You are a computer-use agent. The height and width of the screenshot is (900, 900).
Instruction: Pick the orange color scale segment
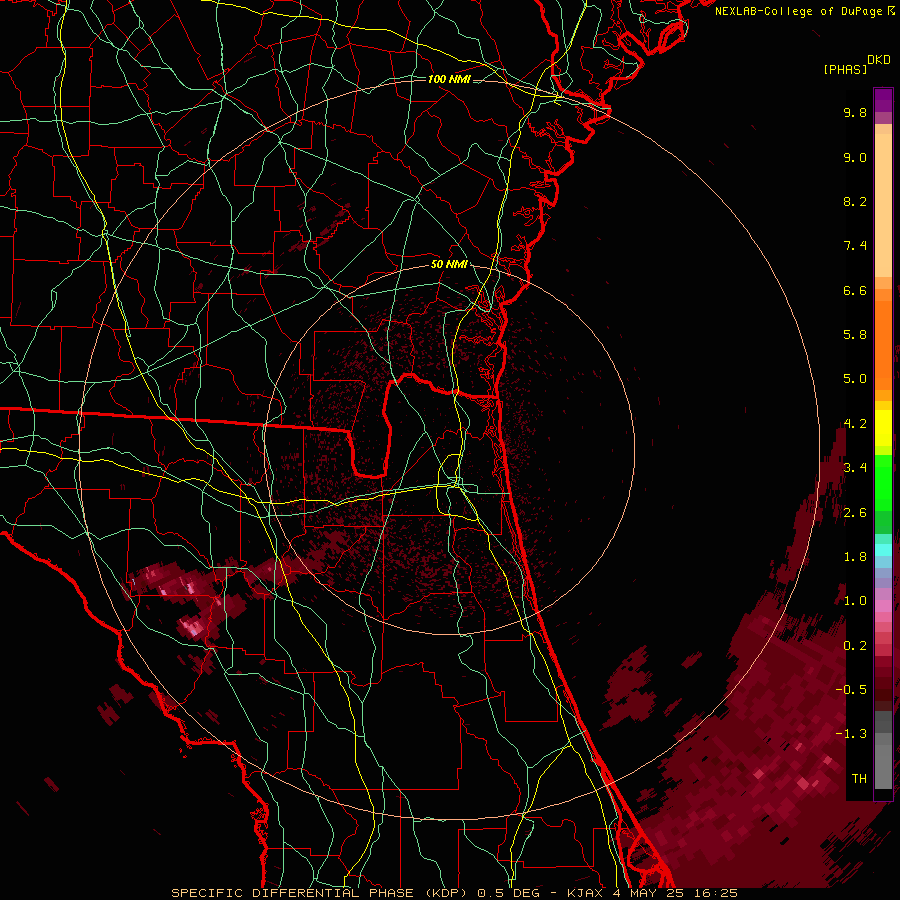coord(883,346)
